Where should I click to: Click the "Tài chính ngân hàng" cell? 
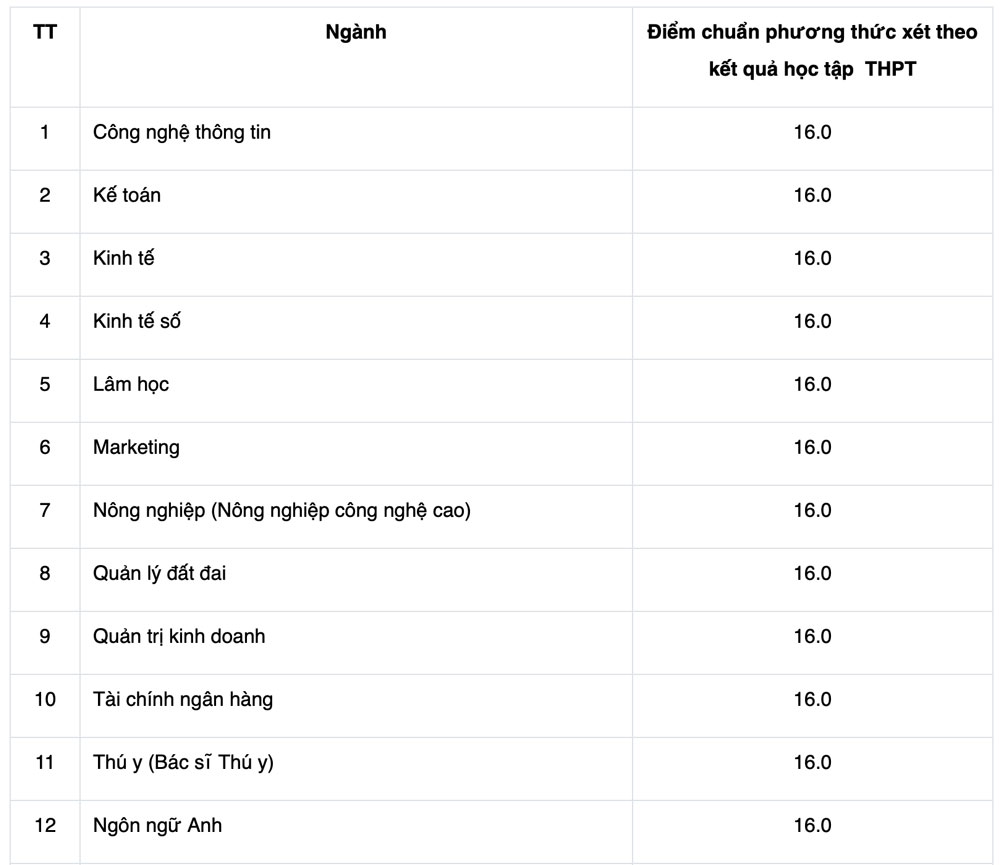(x=183, y=699)
